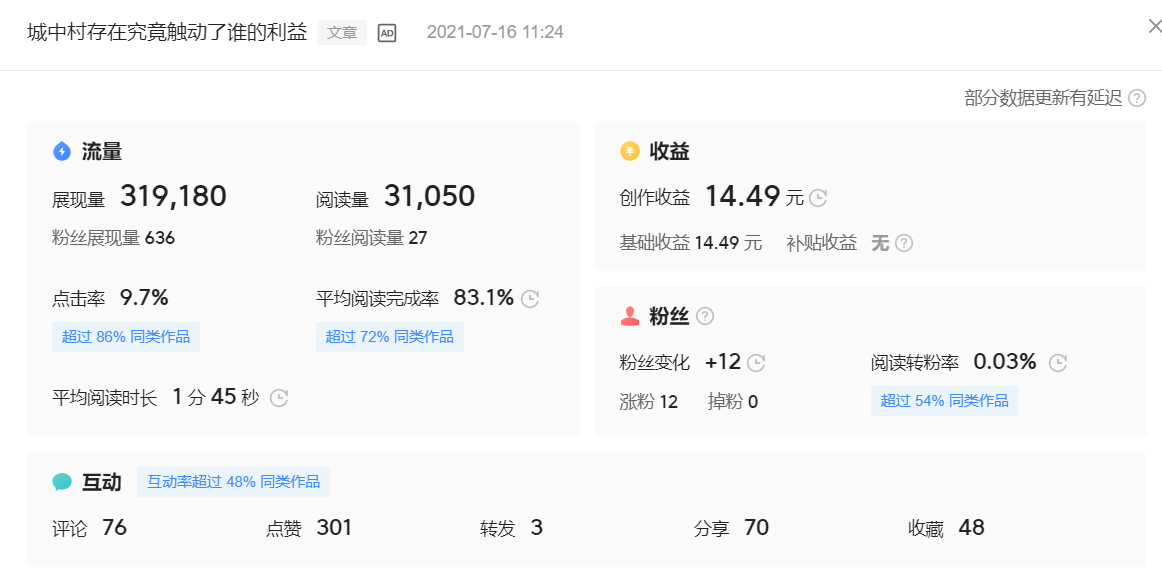Click the clock icon beside 粉丝变化
1162x583 pixels.
coord(757,363)
